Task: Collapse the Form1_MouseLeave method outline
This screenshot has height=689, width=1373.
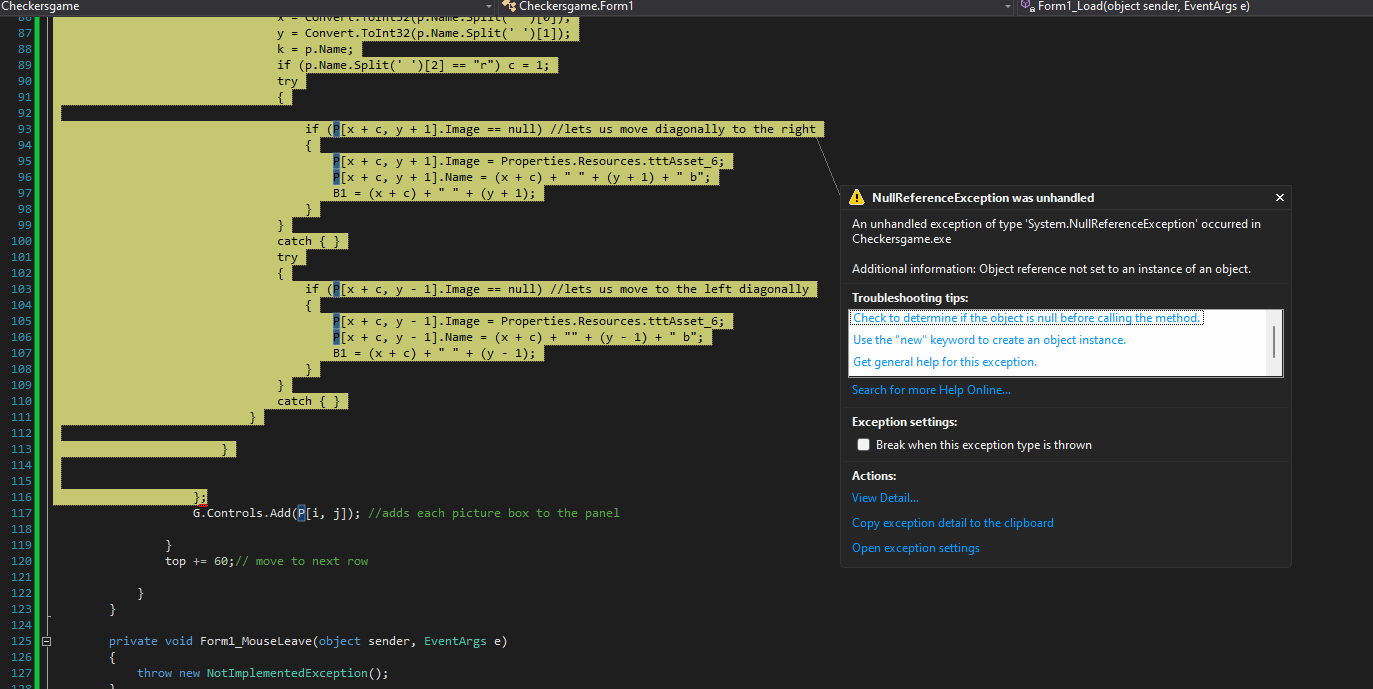Action: click(x=47, y=641)
